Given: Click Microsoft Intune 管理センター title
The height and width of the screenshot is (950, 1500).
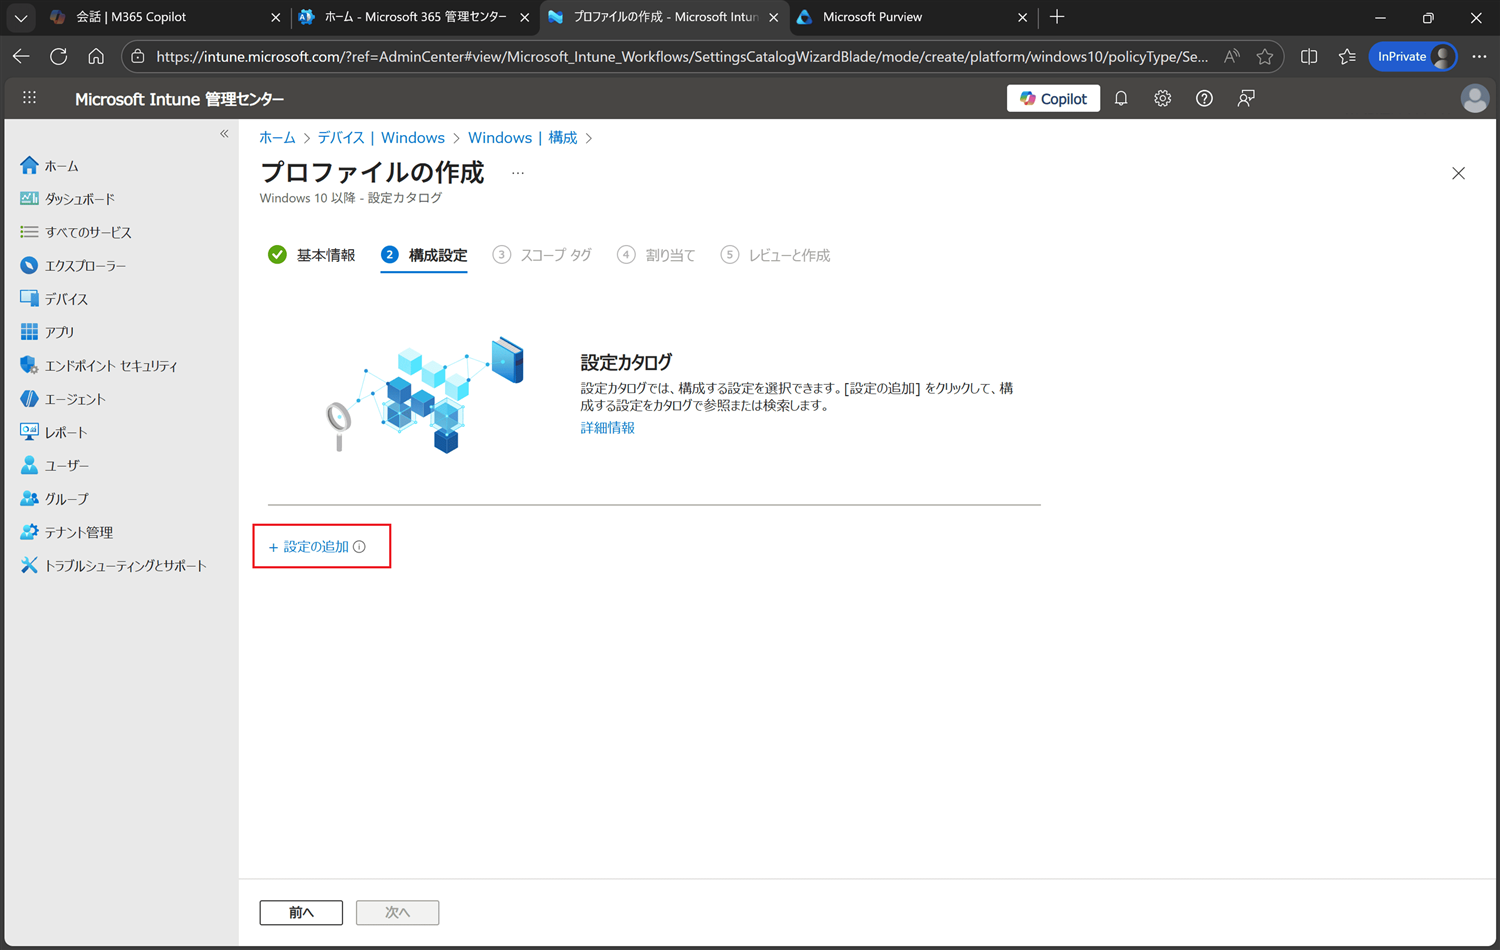Looking at the screenshot, I should pyautogui.click(x=180, y=99).
